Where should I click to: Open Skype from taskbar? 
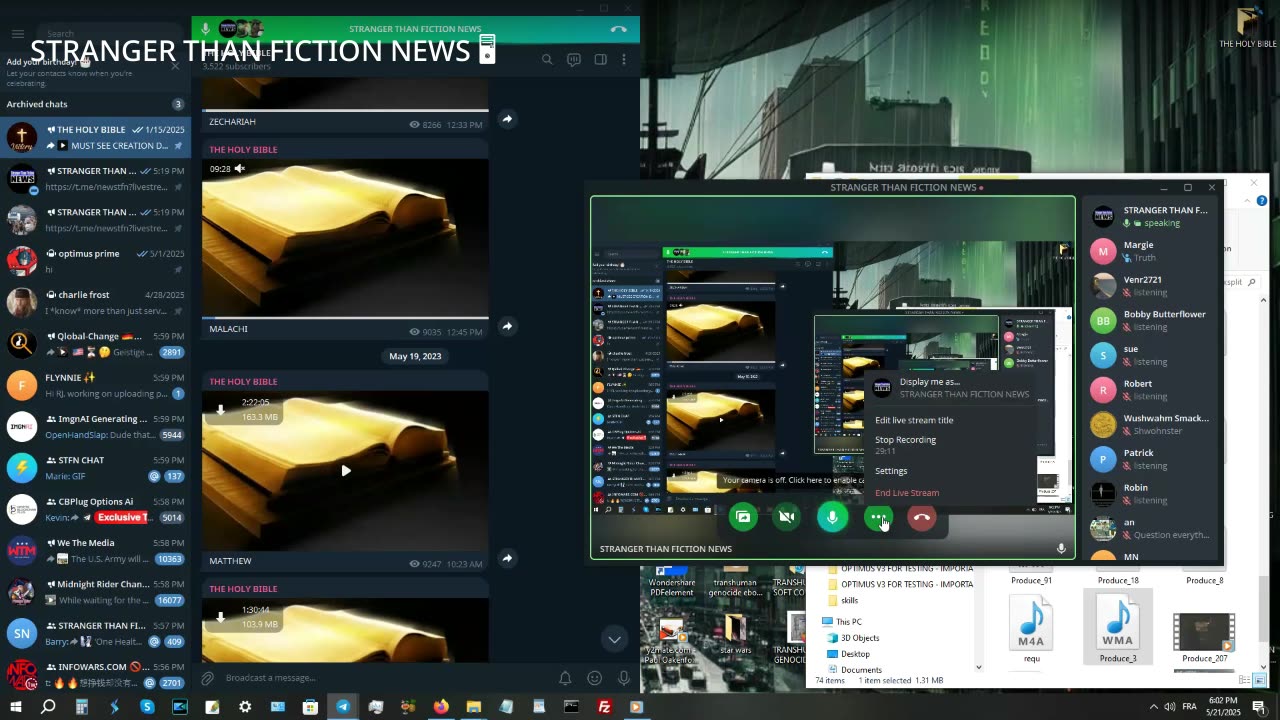pyautogui.click(x=147, y=706)
